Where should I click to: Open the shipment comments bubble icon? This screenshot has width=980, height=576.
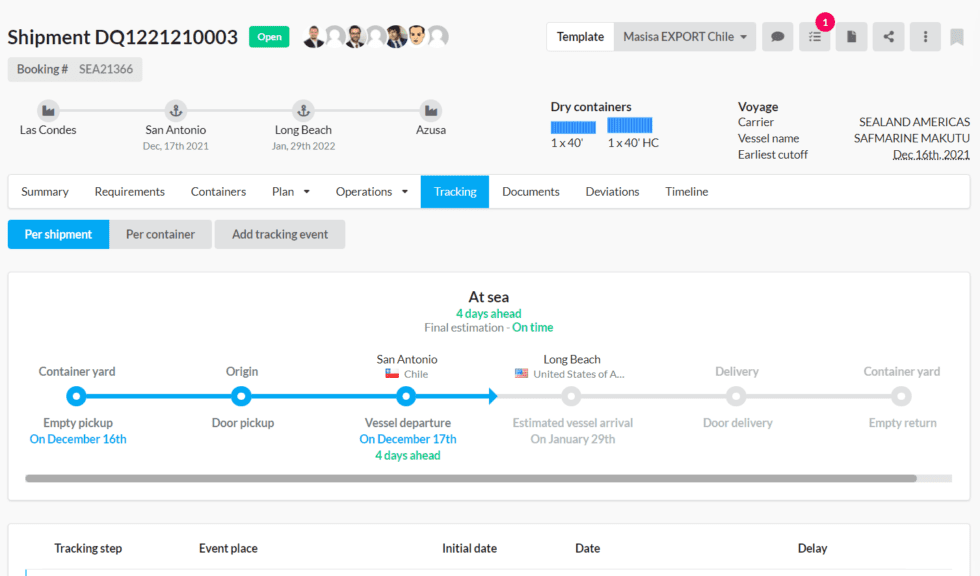778,36
